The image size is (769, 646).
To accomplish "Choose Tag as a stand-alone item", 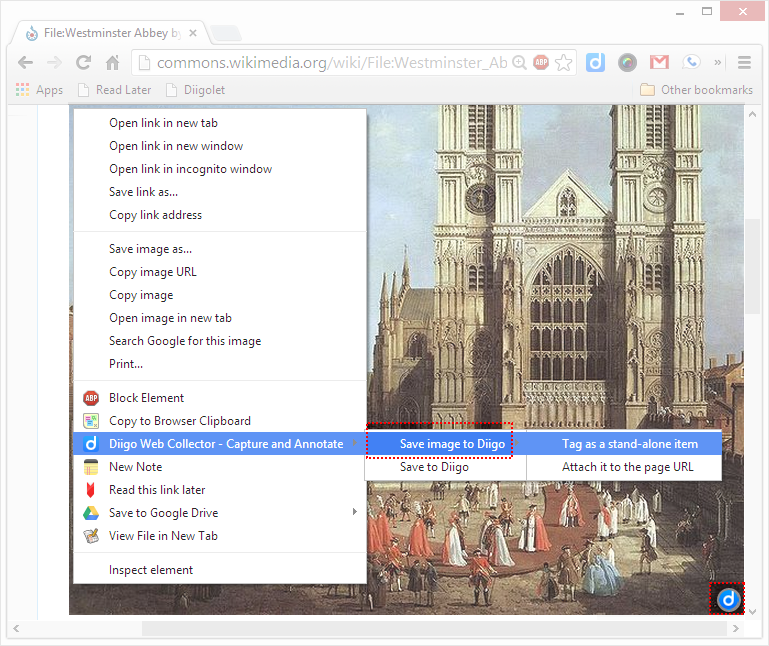I will coord(624,444).
